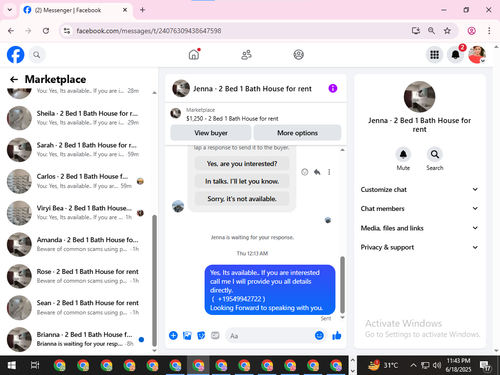Image resolution: width=500 pixels, height=375 pixels.
Task: Click the conversation list scrollbar thumb
Action: tap(154, 281)
